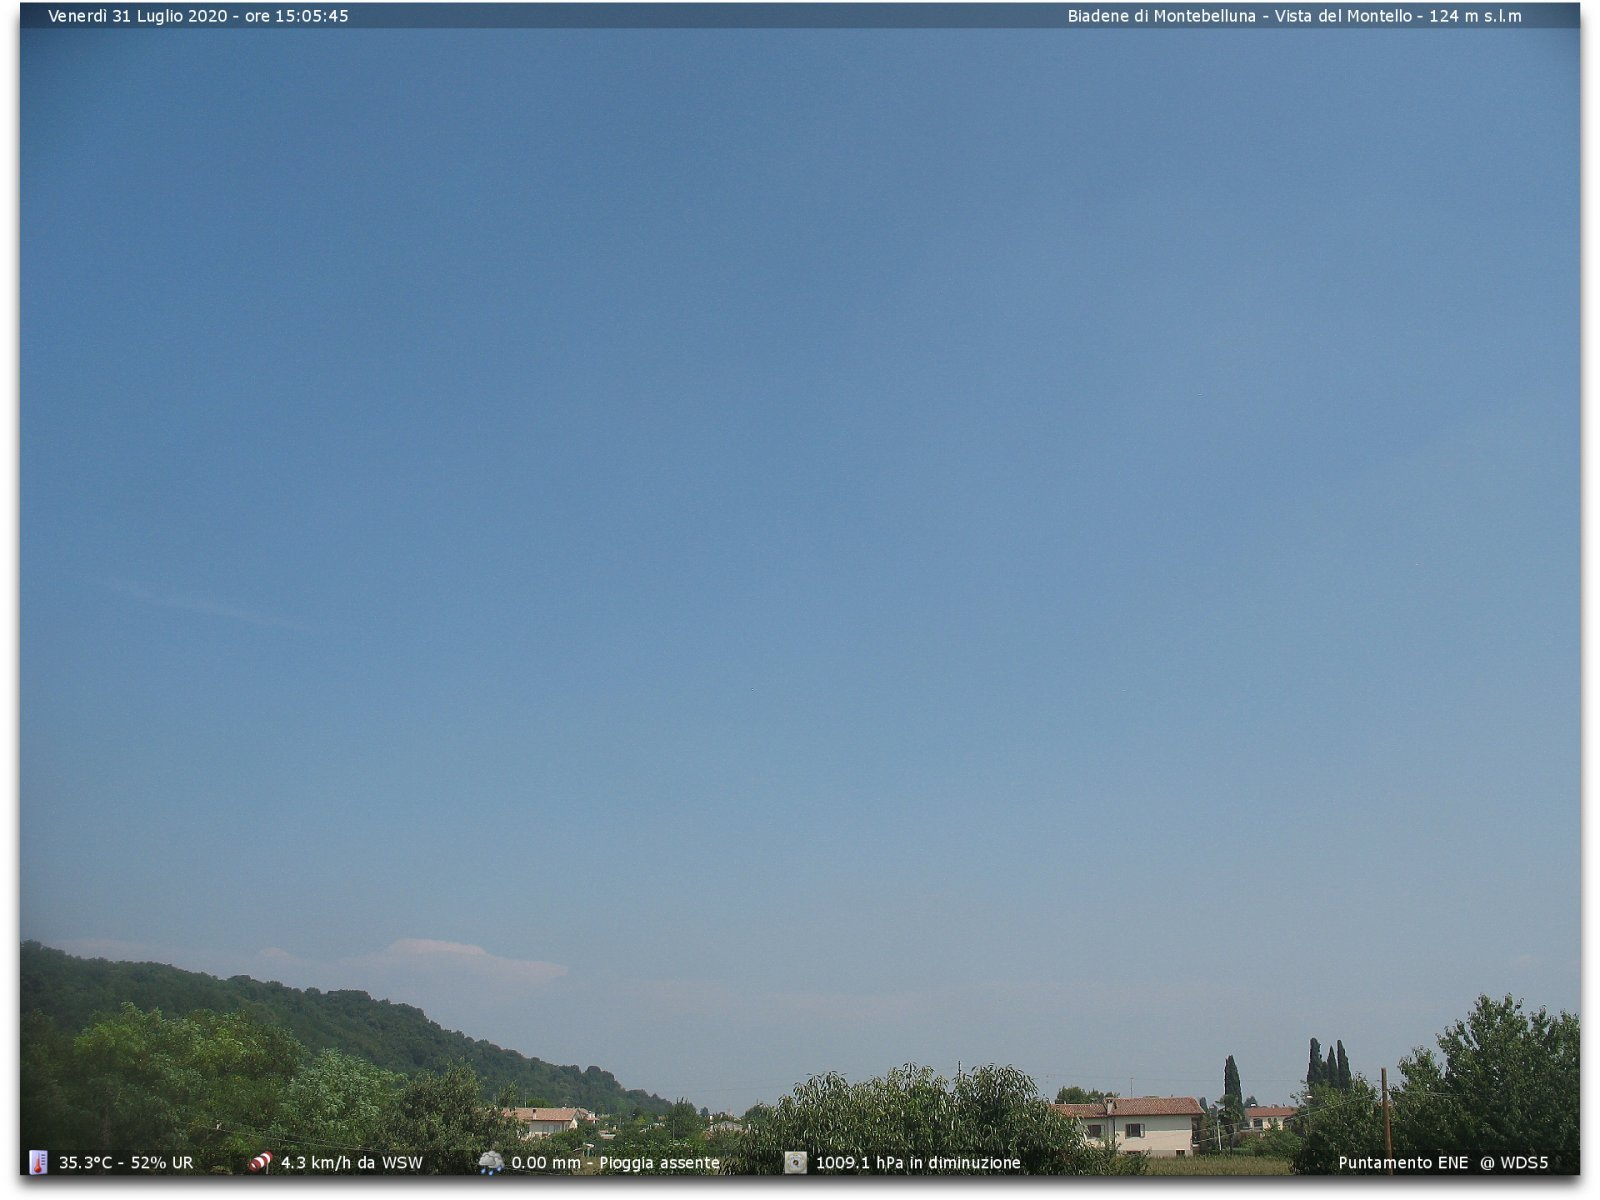The height and width of the screenshot is (1200, 1600).
Task: Select the time text 'ore 15:05:45'
Action: pyautogui.click(x=297, y=16)
